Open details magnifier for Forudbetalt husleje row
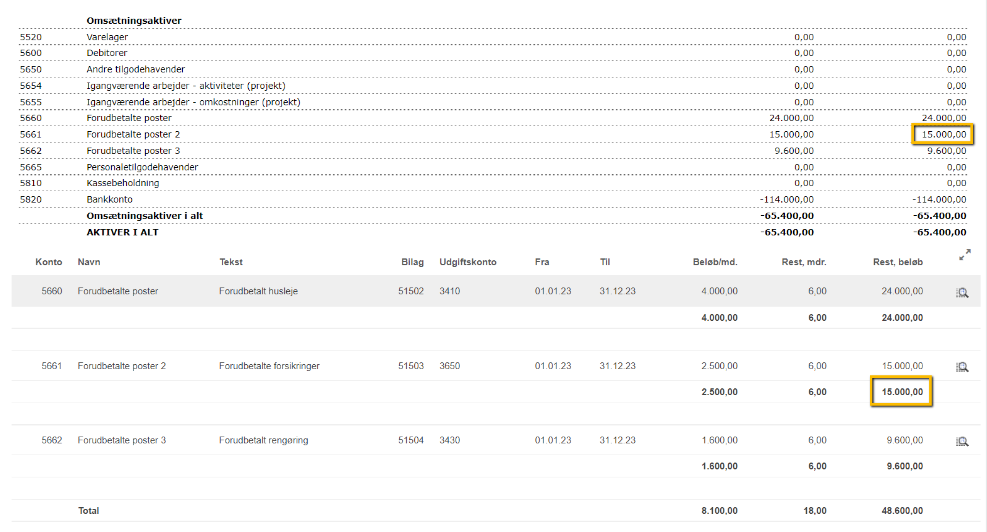987x532 pixels. (x=962, y=292)
